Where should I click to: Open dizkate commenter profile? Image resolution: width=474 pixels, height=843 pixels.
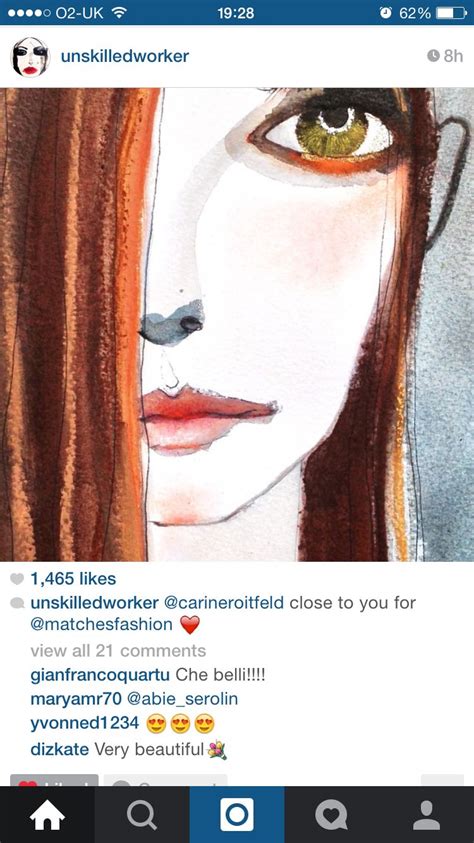tap(60, 749)
